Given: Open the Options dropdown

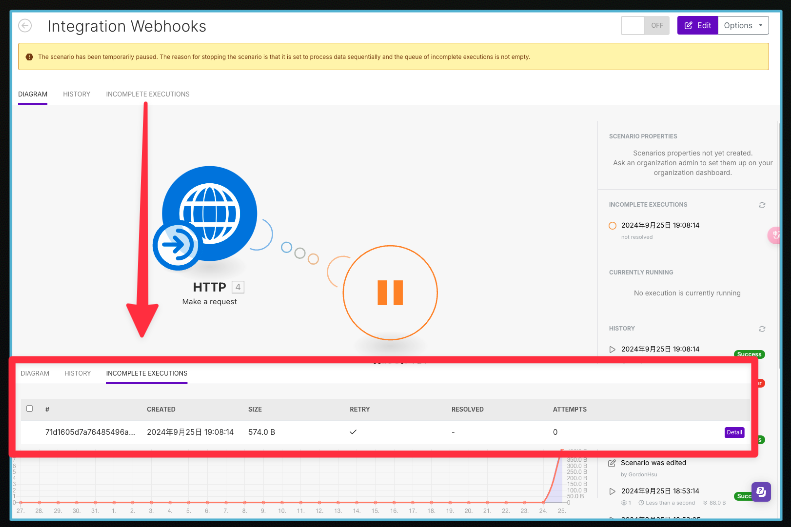Looking at the screenshot, I should [743, 25].
